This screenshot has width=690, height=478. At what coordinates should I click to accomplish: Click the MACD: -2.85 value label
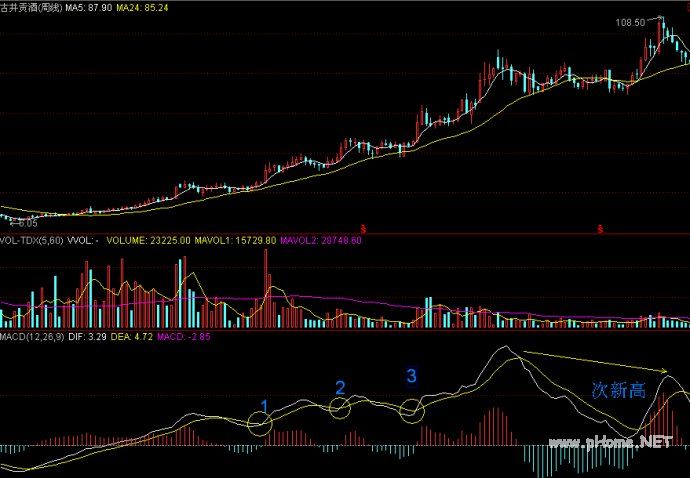coord(184,337)
